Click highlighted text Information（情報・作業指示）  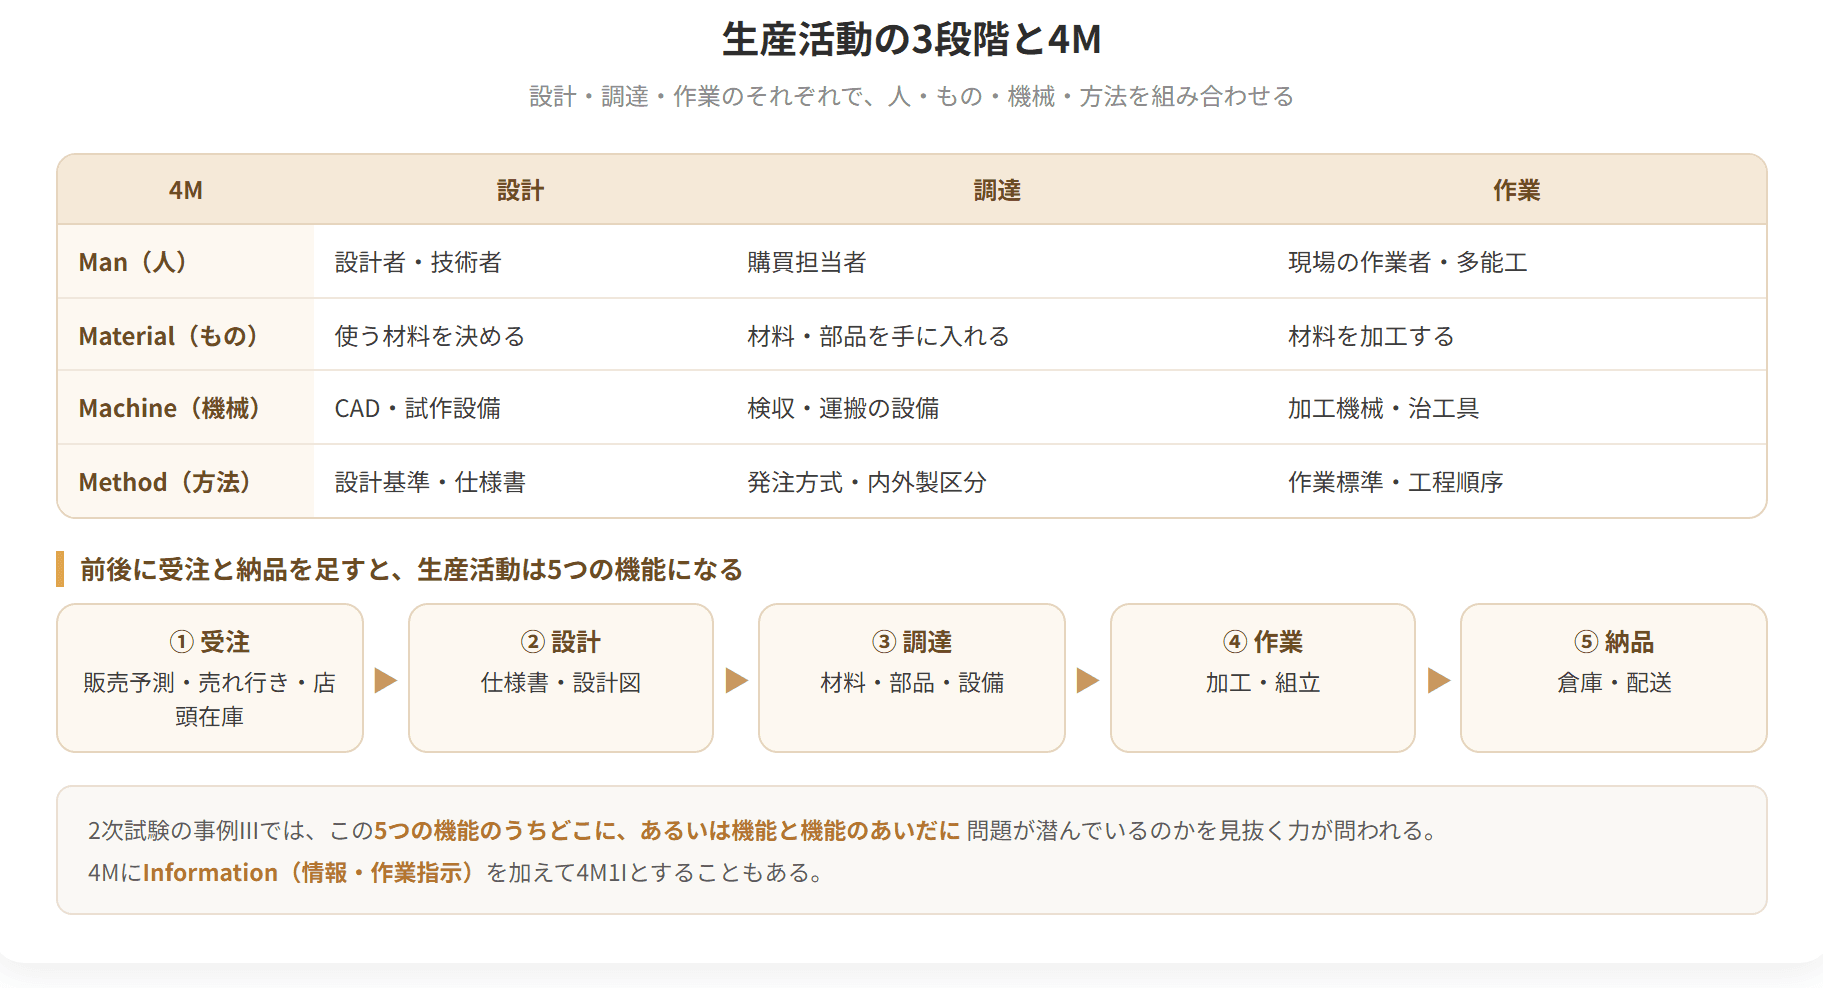[310, 872]
